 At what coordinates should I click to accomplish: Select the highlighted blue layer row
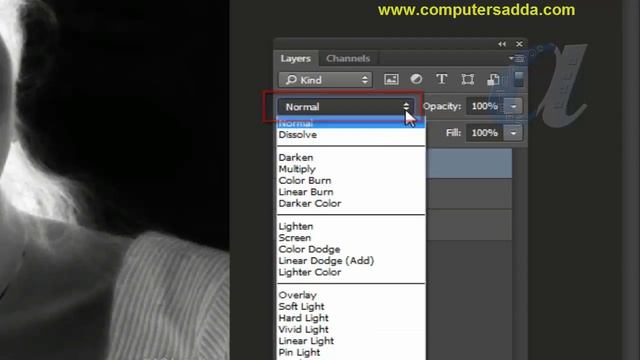[469, 163]
